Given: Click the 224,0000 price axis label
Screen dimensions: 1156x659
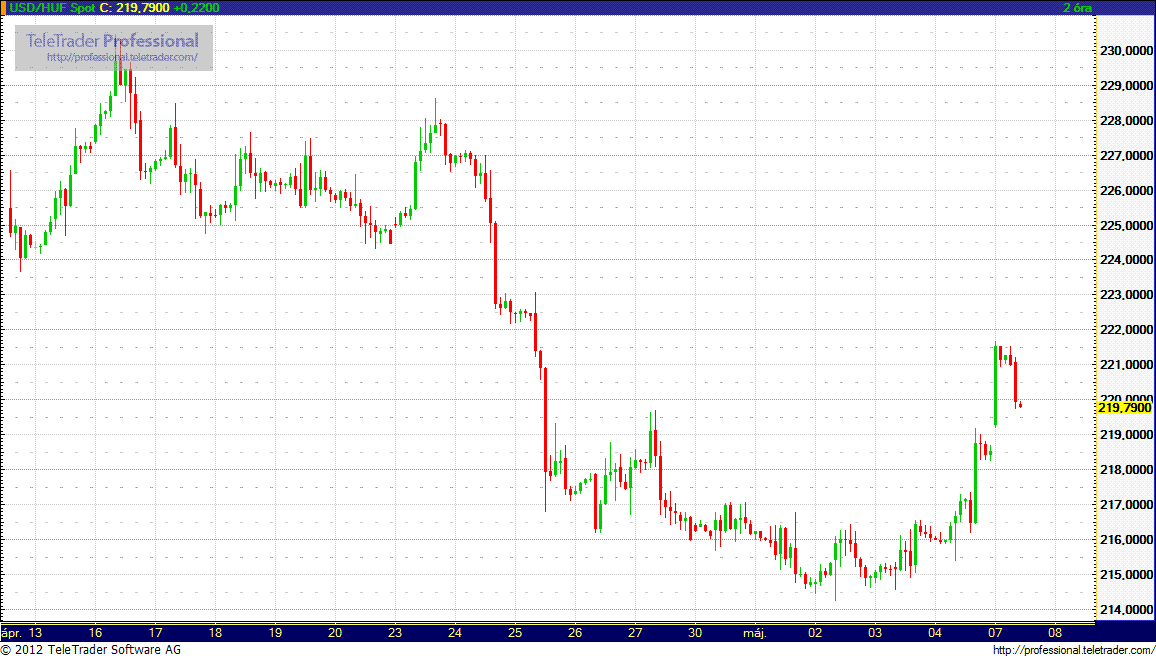Looking at the screenshot, I should coord(1125,260).
